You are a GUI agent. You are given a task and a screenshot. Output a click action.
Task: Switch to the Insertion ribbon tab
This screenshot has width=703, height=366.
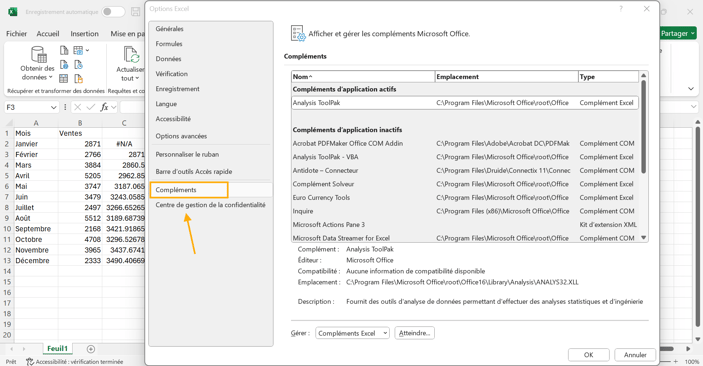point(84,34)
